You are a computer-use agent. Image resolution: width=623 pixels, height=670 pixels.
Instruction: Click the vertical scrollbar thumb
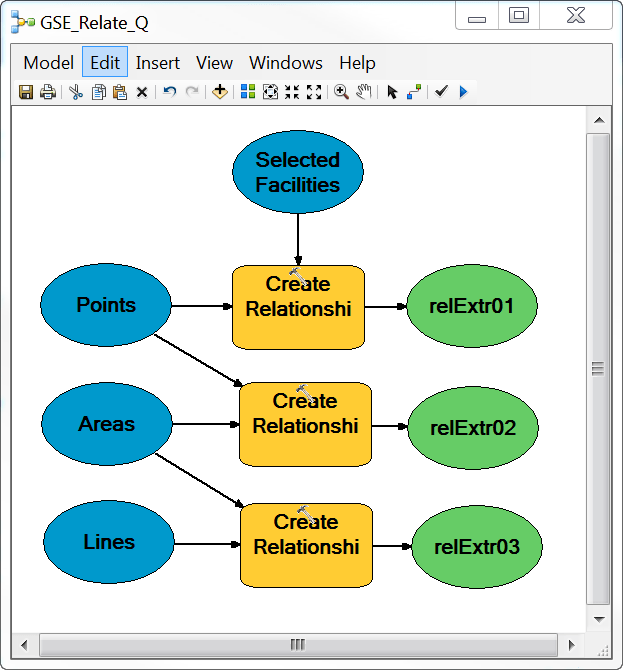click(x=598, y=369)
